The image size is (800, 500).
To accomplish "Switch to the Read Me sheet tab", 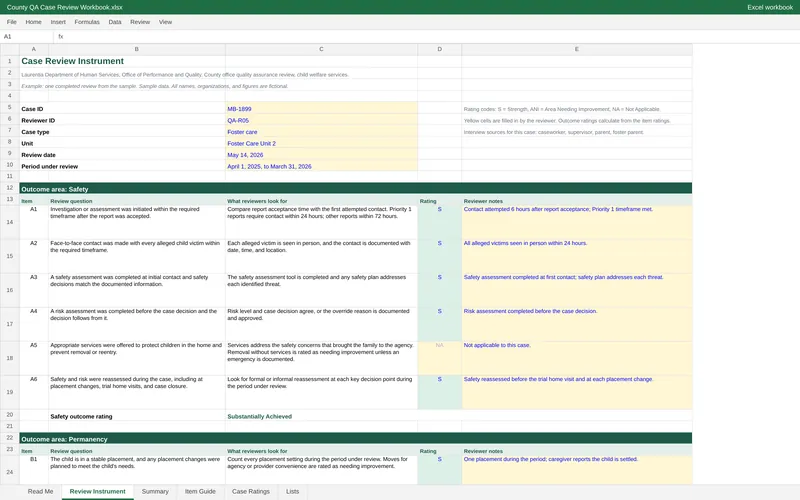I will click(x=40, y=491).
